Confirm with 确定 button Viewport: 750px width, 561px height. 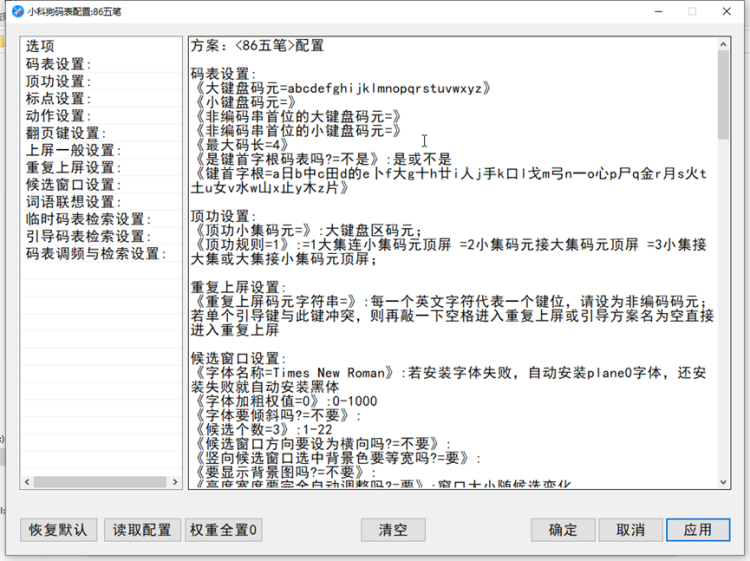pyautogui.click(x=563, y=530)
